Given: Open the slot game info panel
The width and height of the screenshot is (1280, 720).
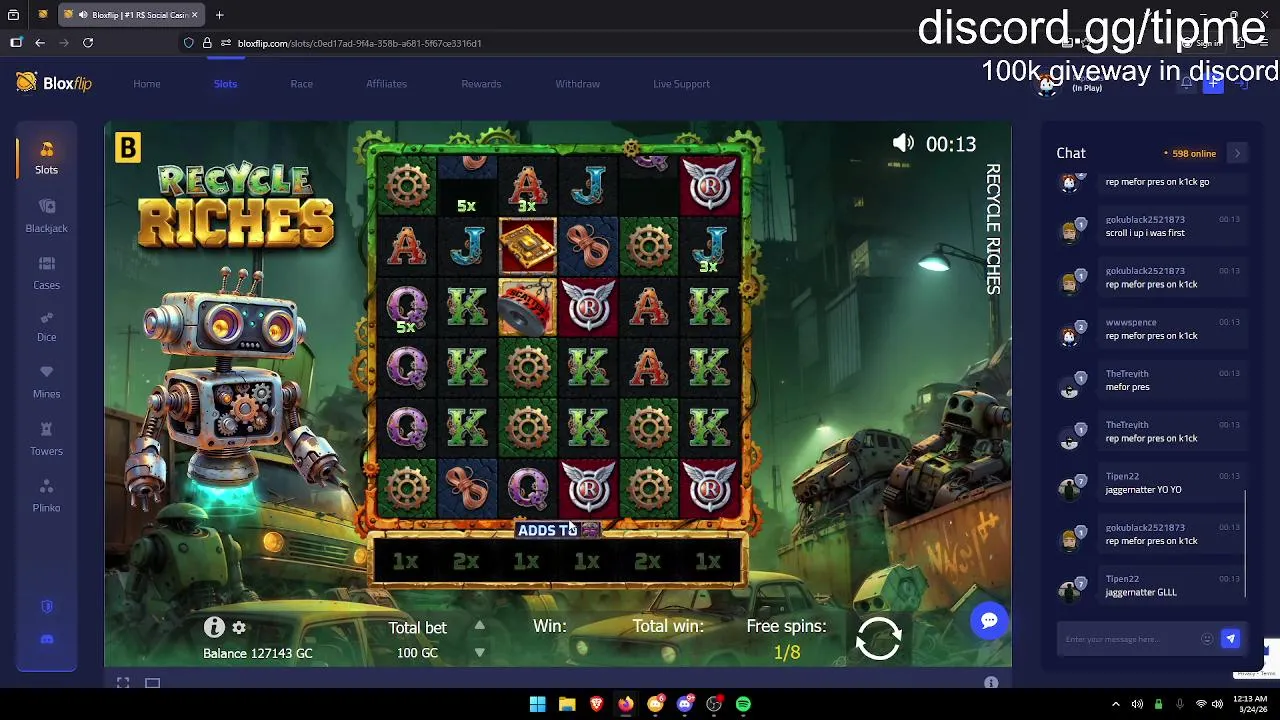Looking at the screenshot, I should pyautogui.click(x=214, y=627).
